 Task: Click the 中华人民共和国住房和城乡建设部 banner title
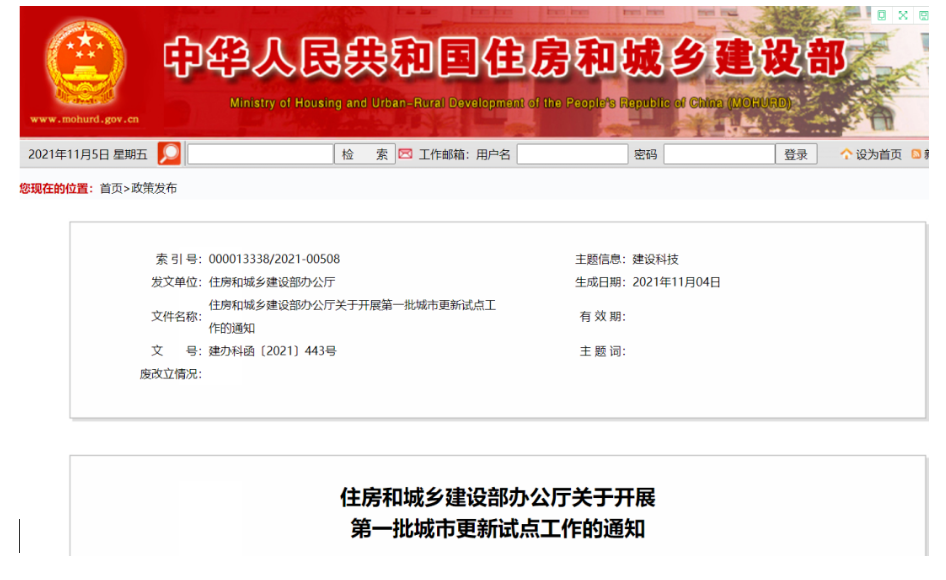504,58
